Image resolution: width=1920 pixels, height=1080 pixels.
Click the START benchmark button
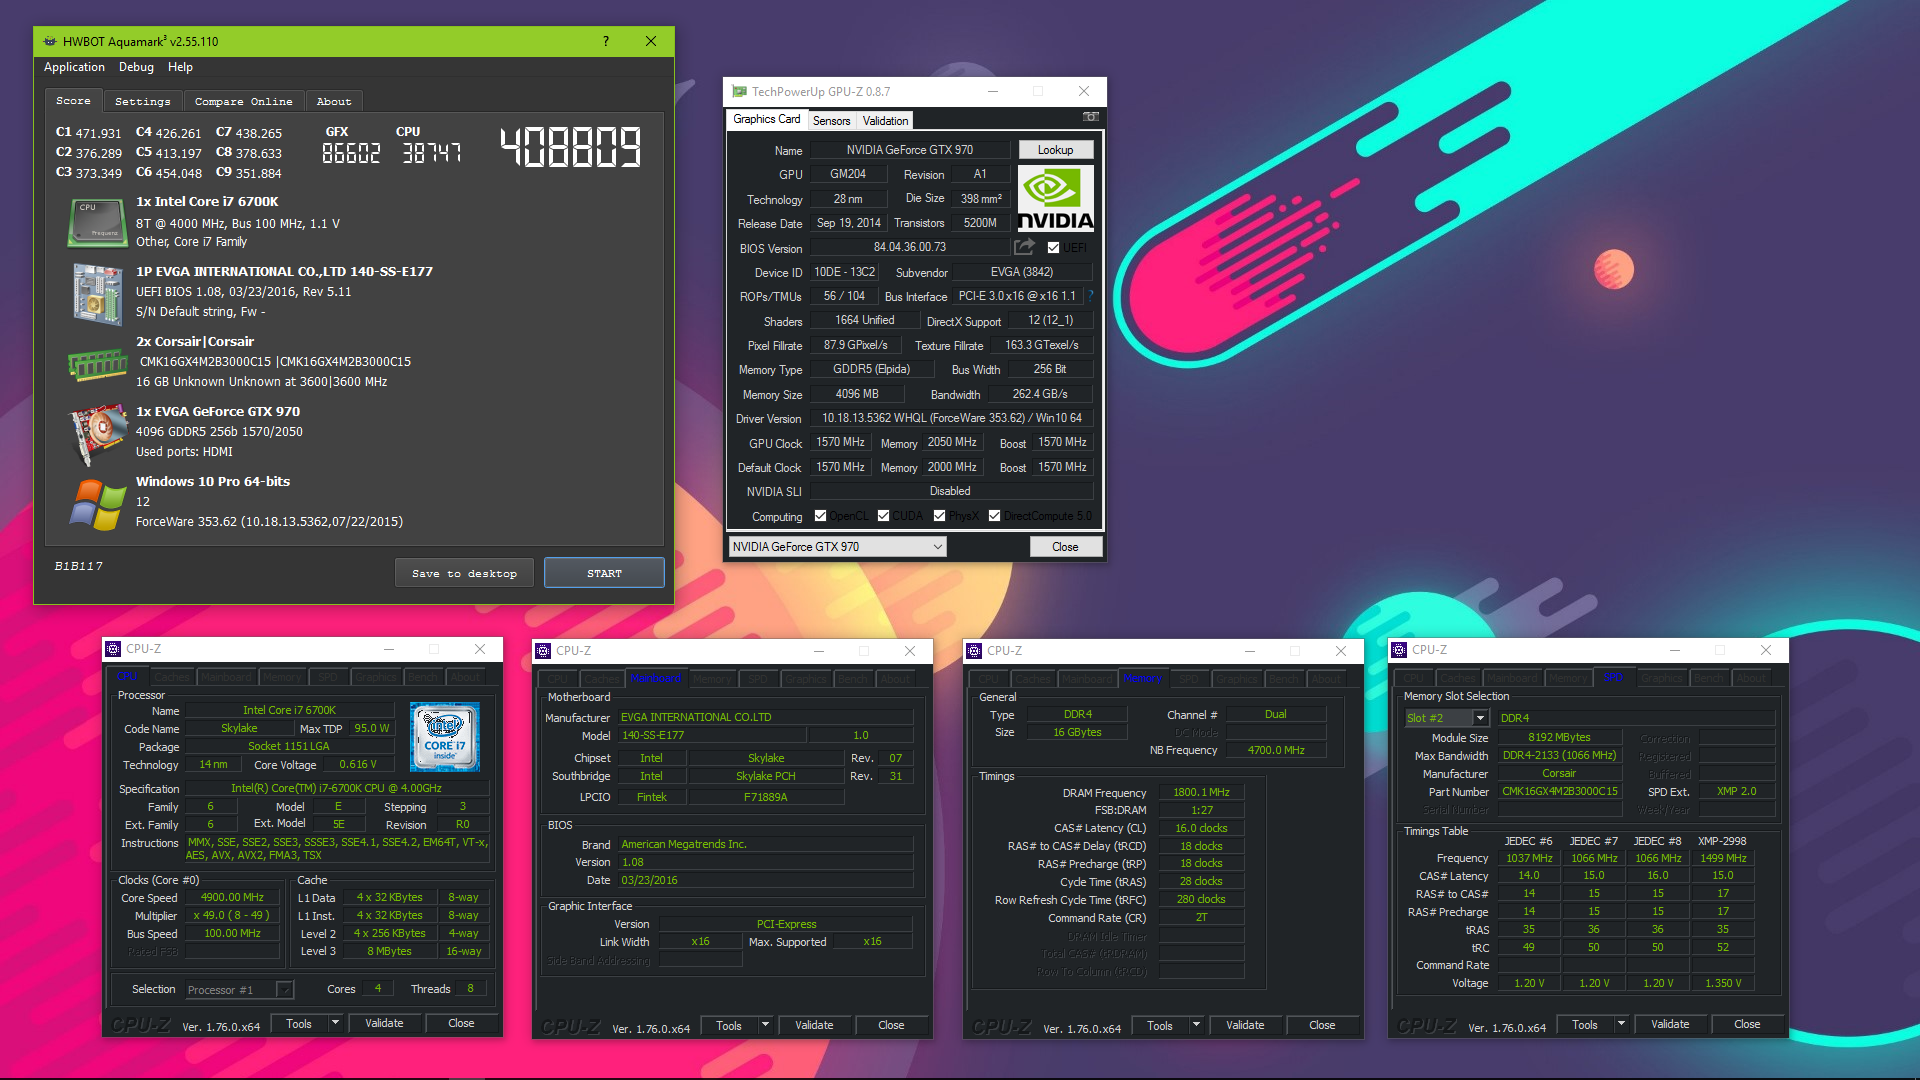click(x=604, y=573)
